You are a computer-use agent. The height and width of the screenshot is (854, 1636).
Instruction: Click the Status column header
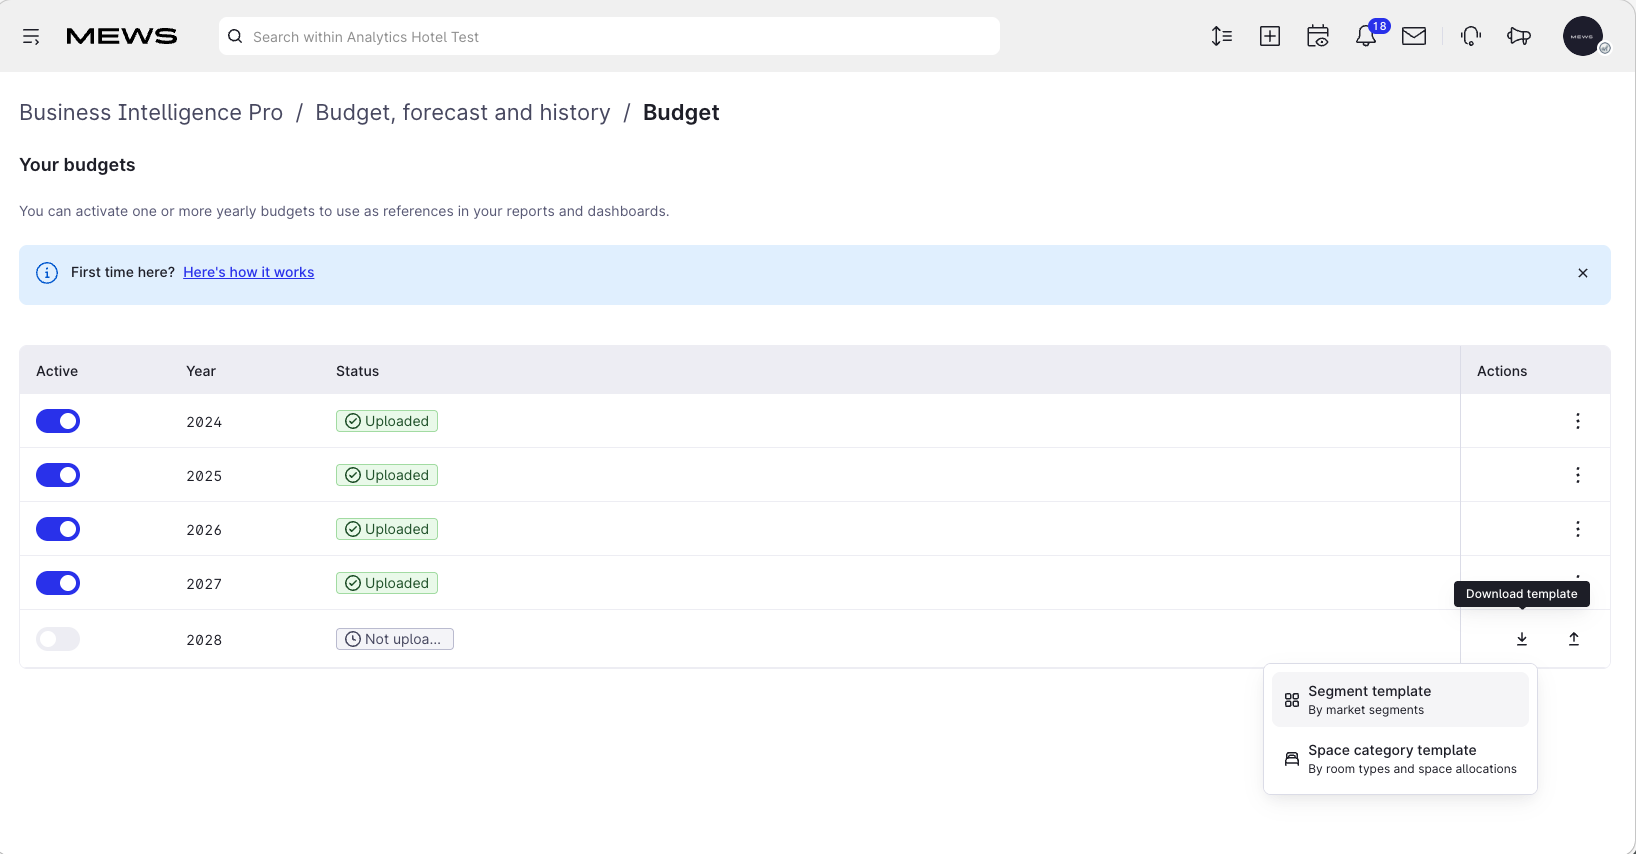coord(357,371)
